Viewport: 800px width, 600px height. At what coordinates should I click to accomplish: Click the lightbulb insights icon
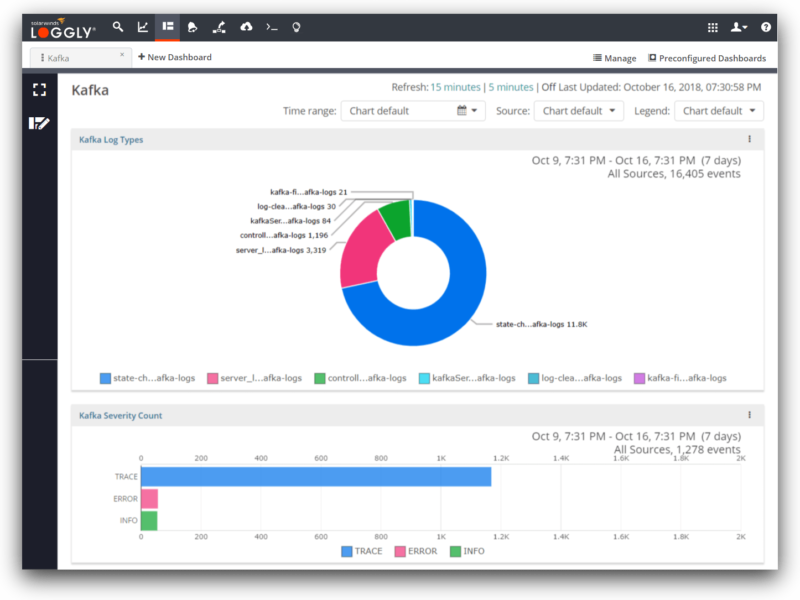(296, 27)
